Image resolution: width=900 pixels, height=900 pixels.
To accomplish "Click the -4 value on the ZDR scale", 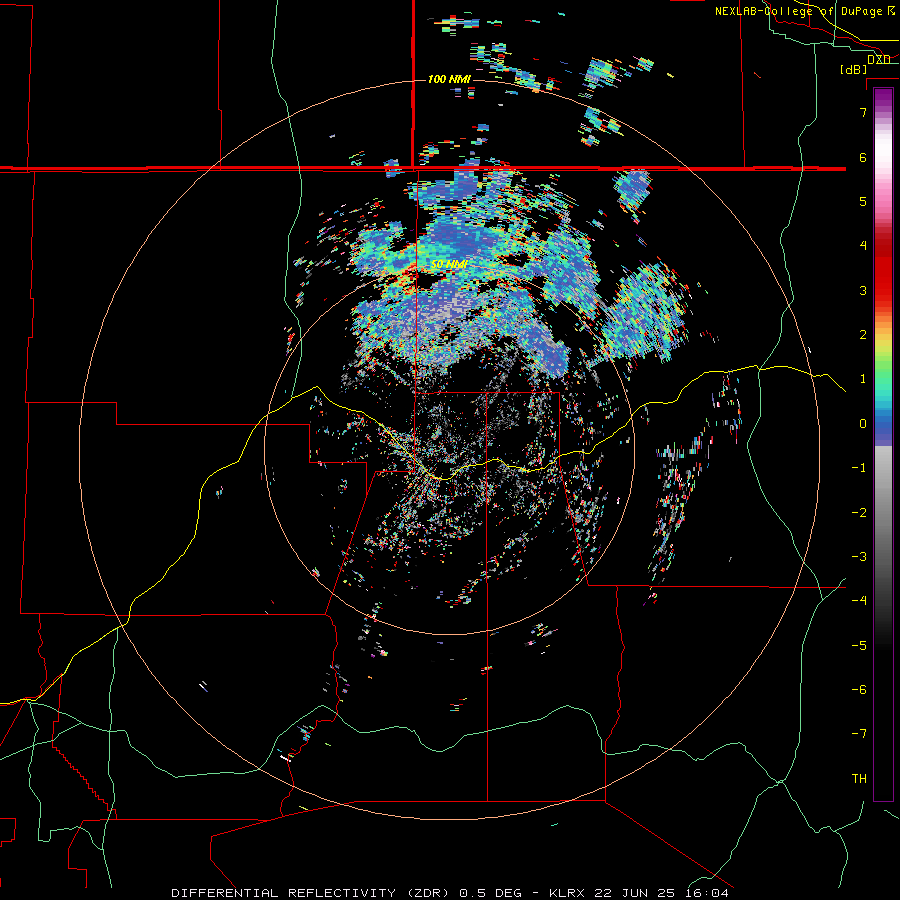I will (859, 601).
